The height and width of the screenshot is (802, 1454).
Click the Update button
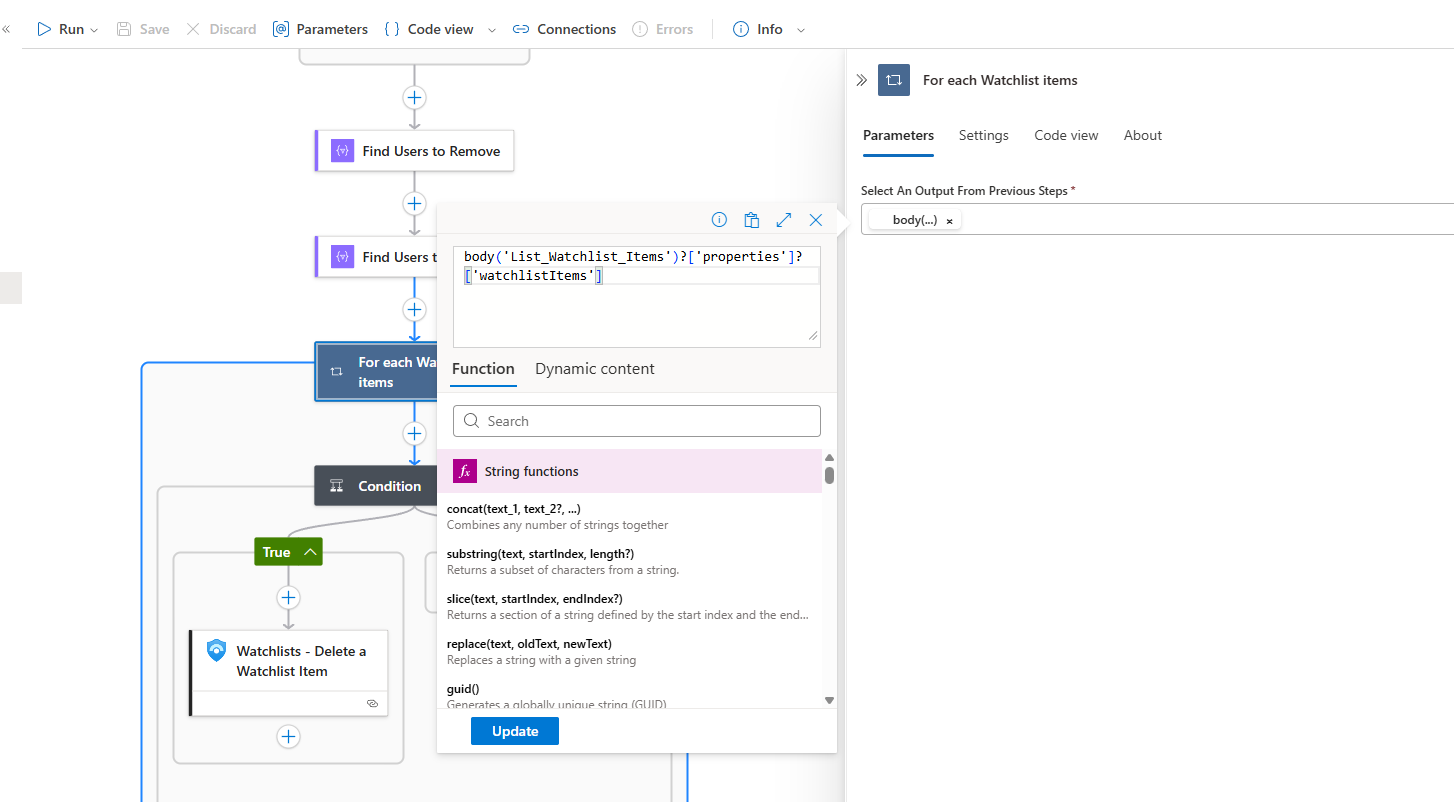[515, 731]
